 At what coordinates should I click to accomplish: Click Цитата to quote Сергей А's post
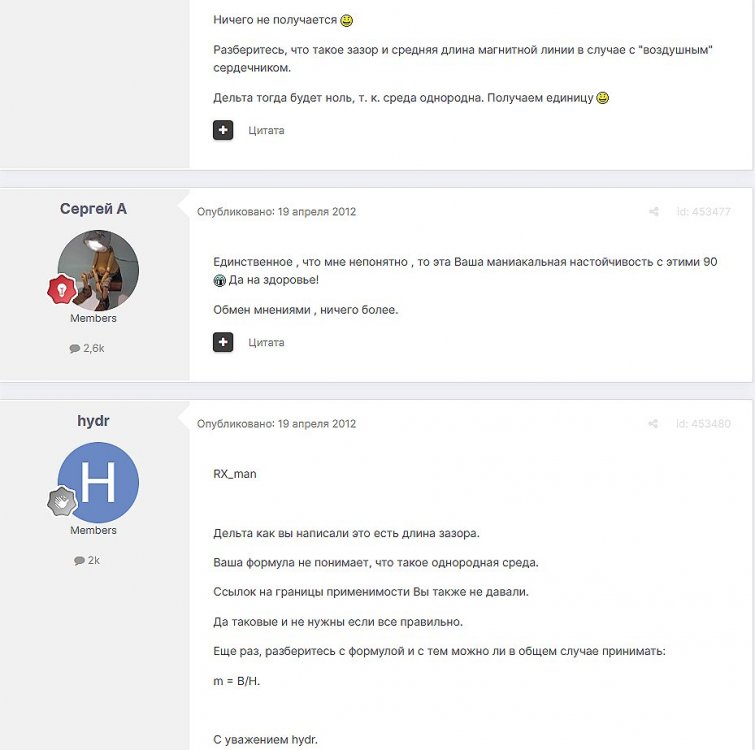tap(266, 343)
